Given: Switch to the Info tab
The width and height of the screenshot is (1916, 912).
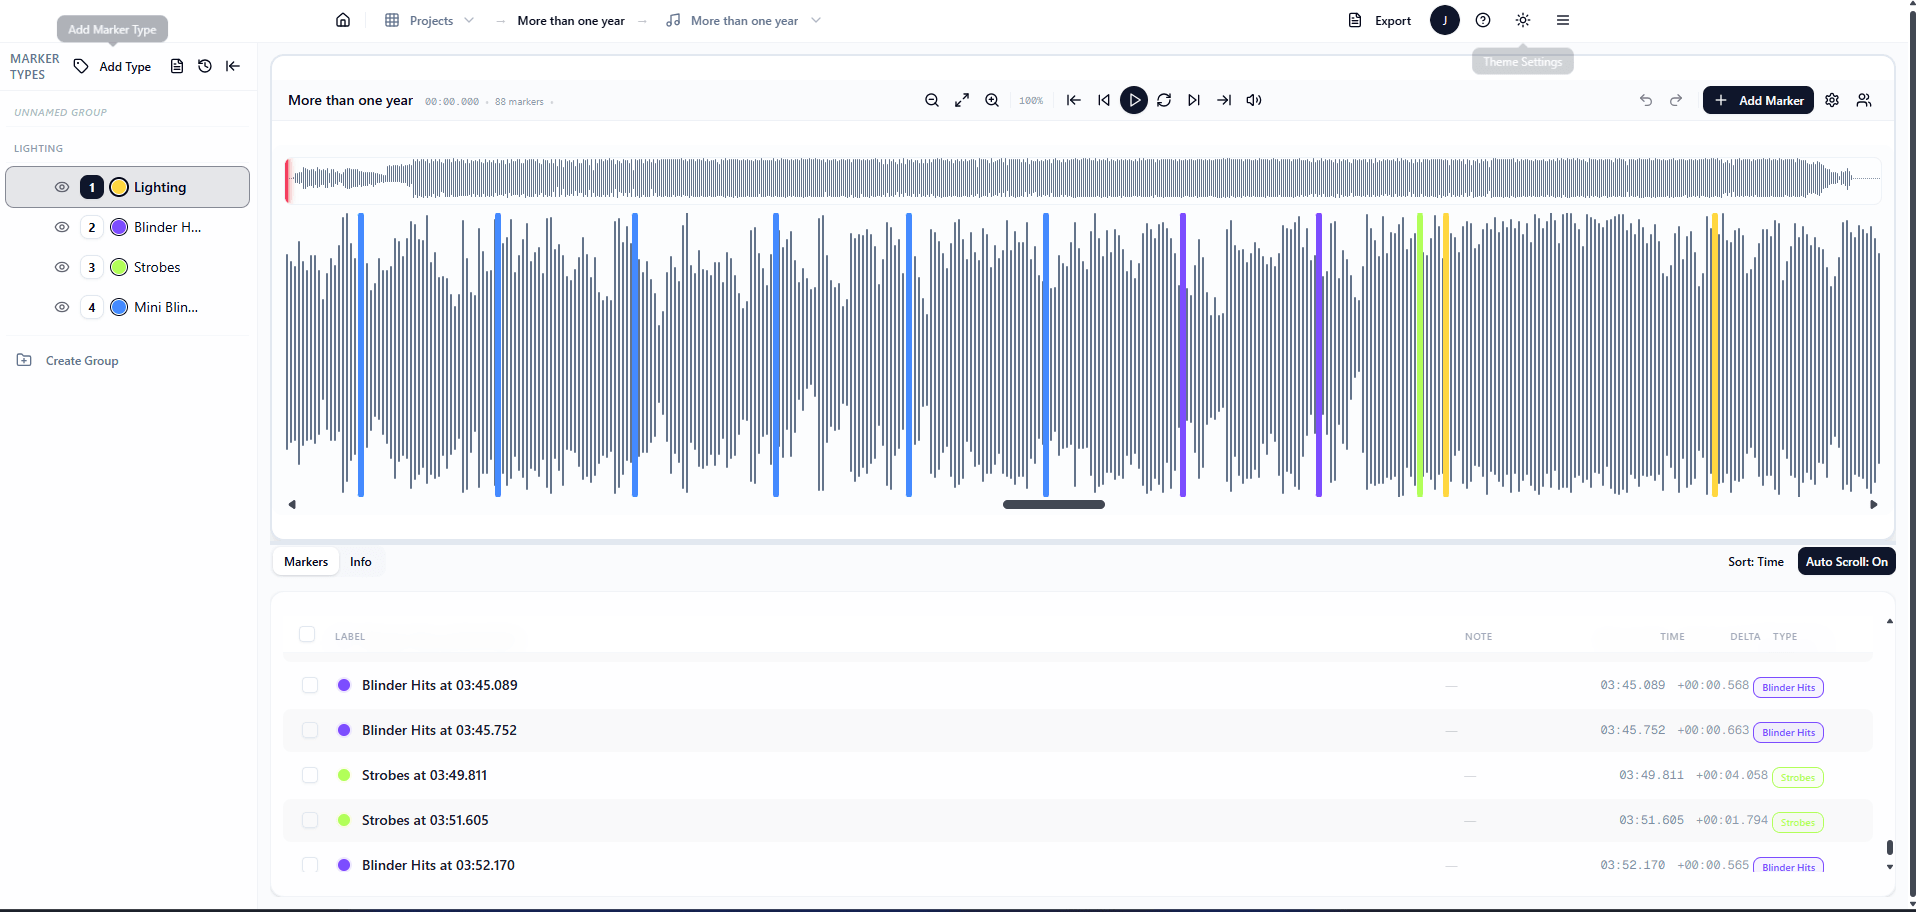Looking at the screenshot, I should tap(361, 561).
